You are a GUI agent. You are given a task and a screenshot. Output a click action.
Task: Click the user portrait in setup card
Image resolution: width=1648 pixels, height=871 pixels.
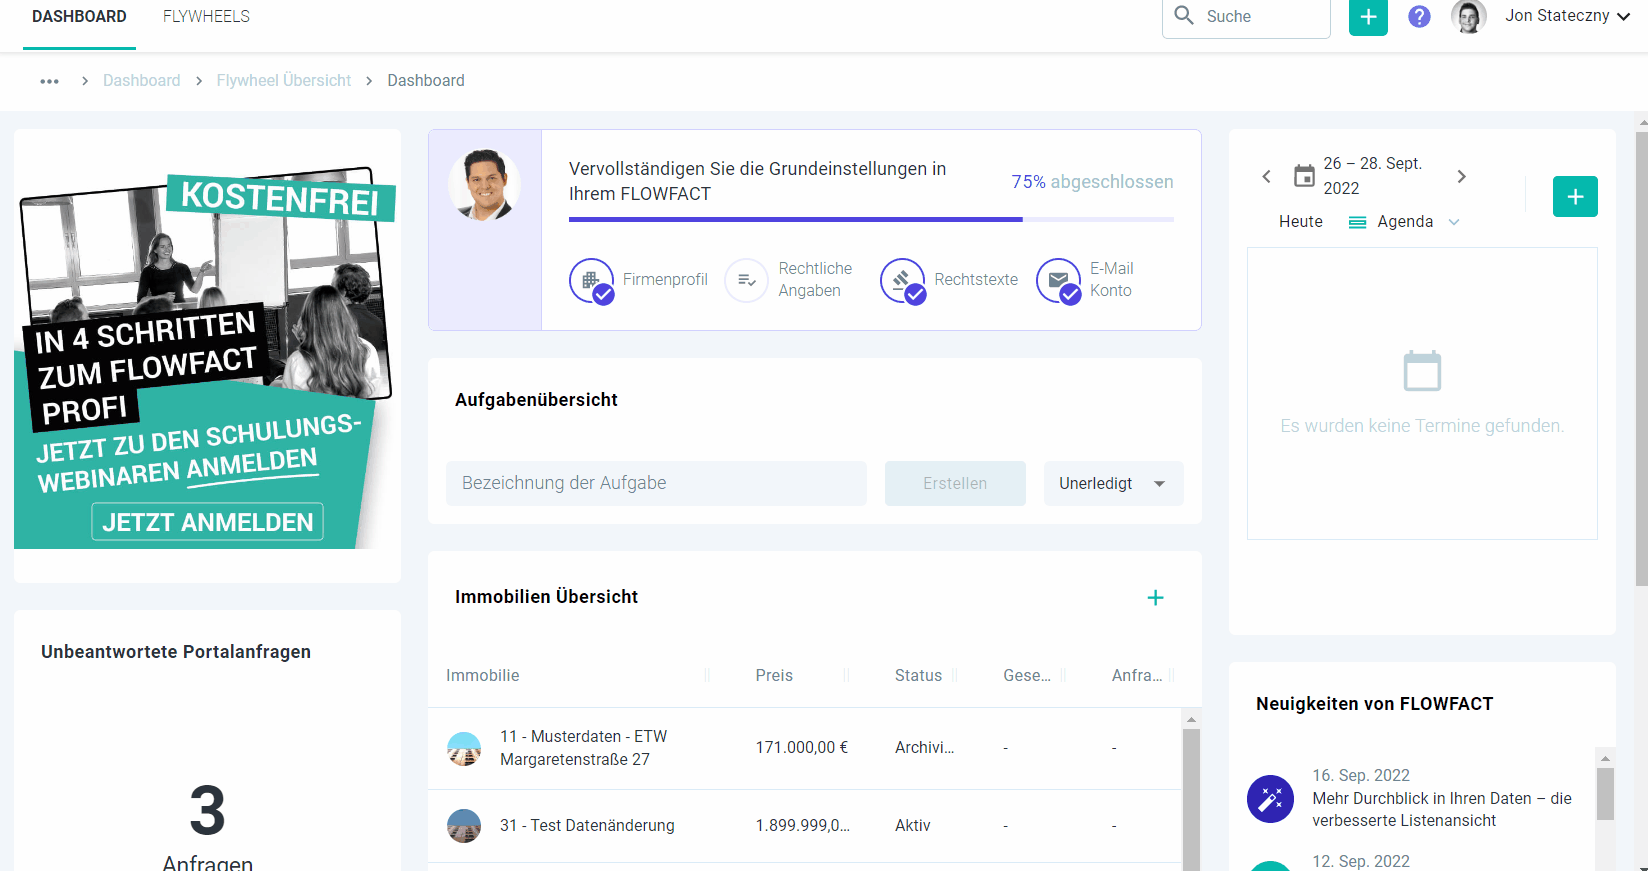(x=484, y=184)
